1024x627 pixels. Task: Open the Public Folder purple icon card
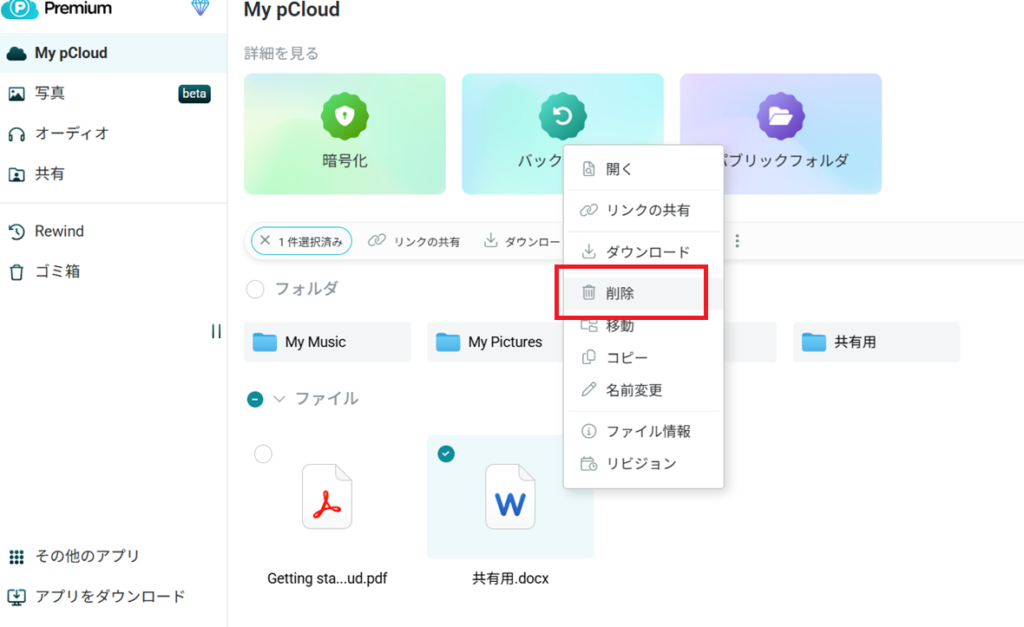780,117
